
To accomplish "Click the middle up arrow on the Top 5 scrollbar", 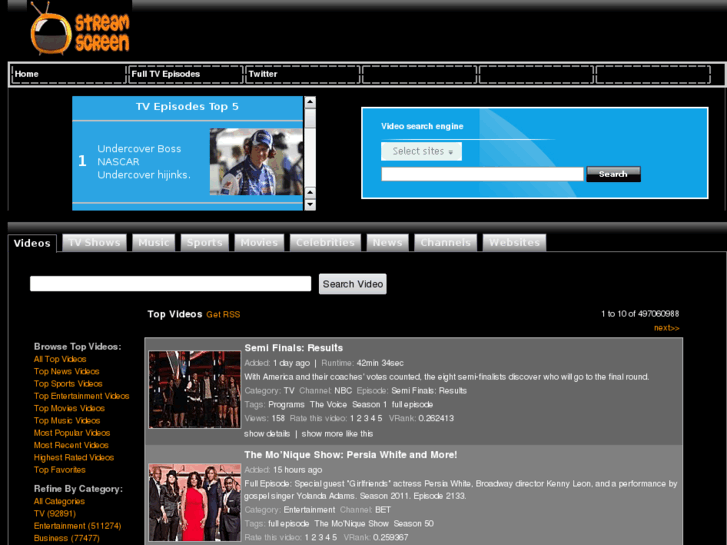I will [310, 192].
